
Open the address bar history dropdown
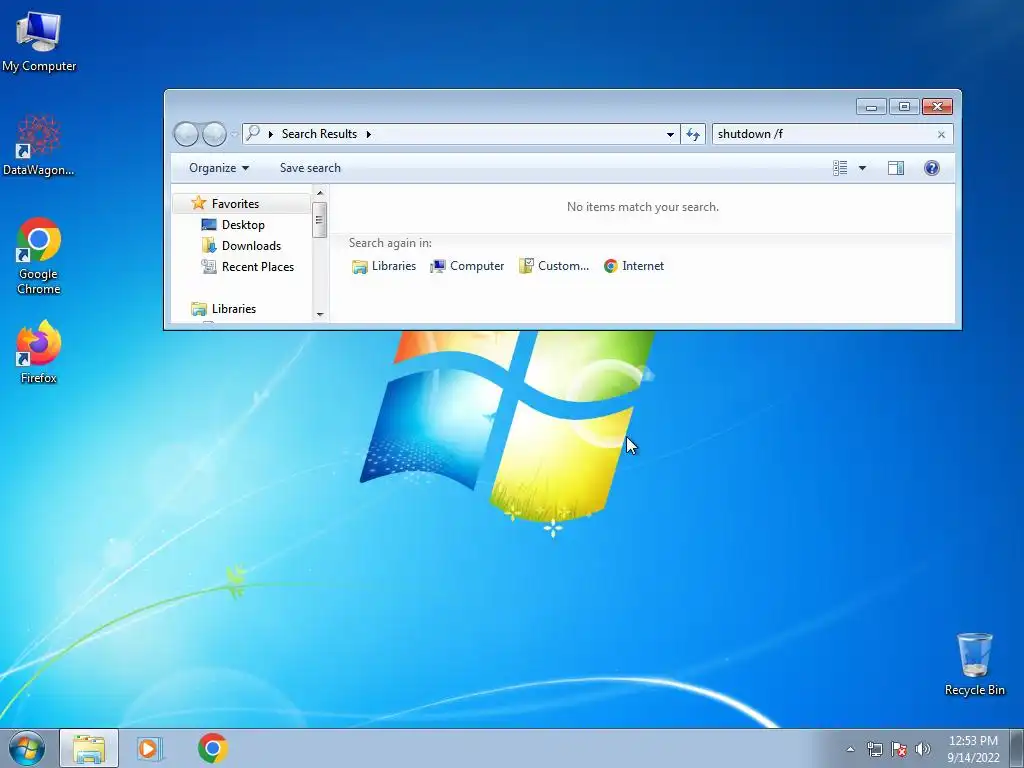pos(670,134)
